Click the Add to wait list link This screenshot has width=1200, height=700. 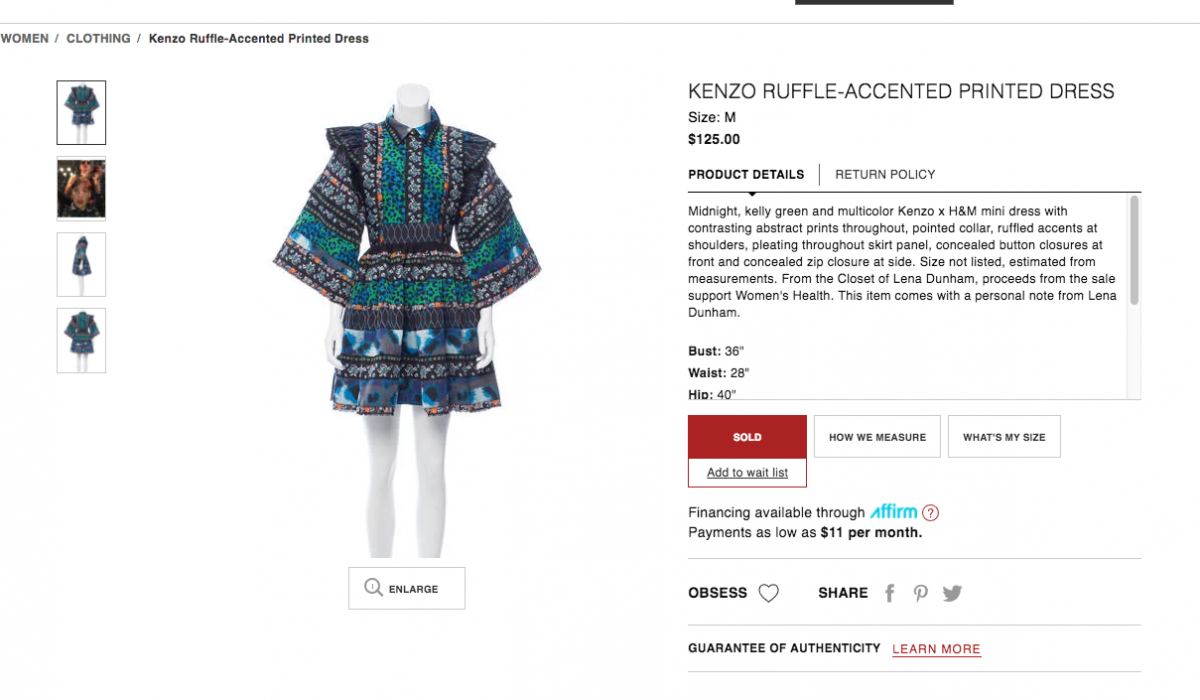[747, 473]
